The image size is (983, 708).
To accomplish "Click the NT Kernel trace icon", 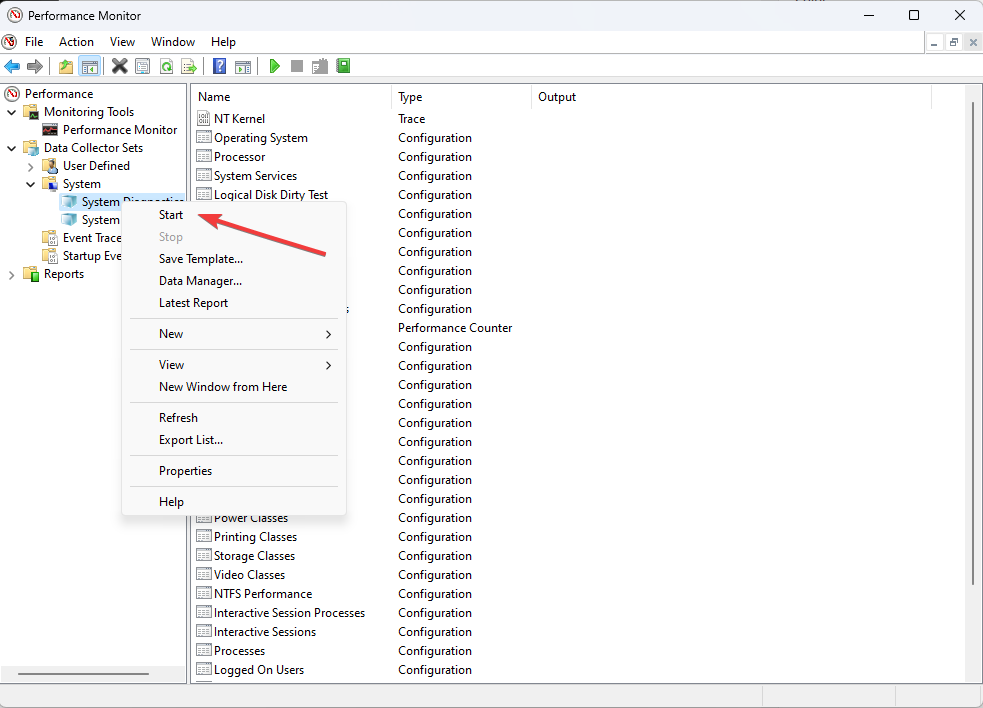I will pos(203,118).
